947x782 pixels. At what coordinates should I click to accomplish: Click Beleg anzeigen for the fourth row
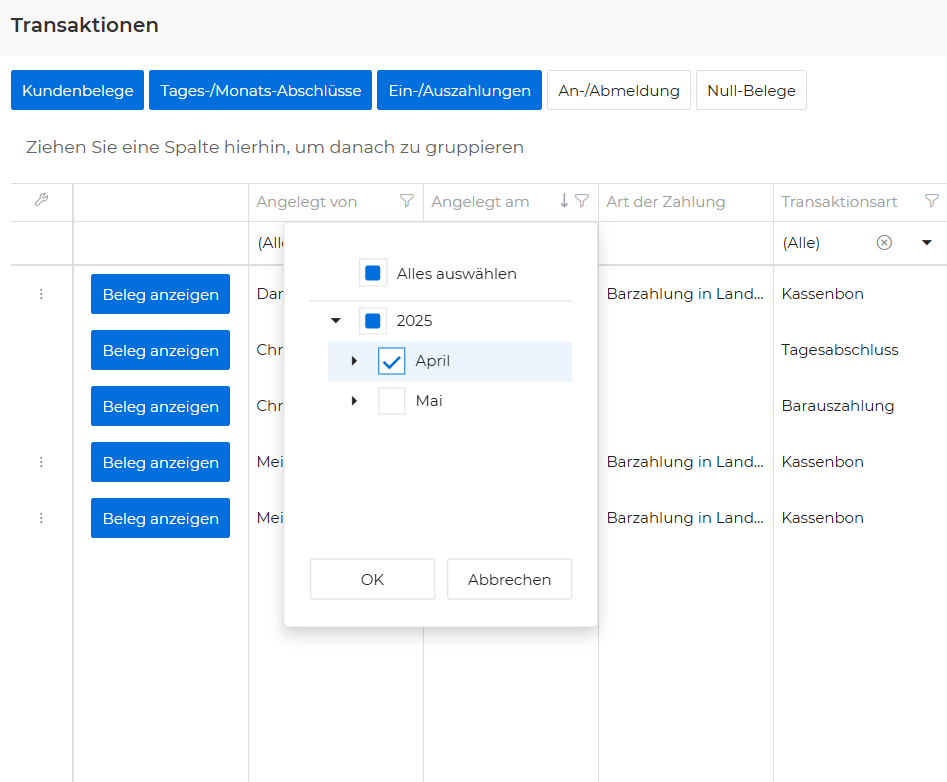tap(161, 463)
